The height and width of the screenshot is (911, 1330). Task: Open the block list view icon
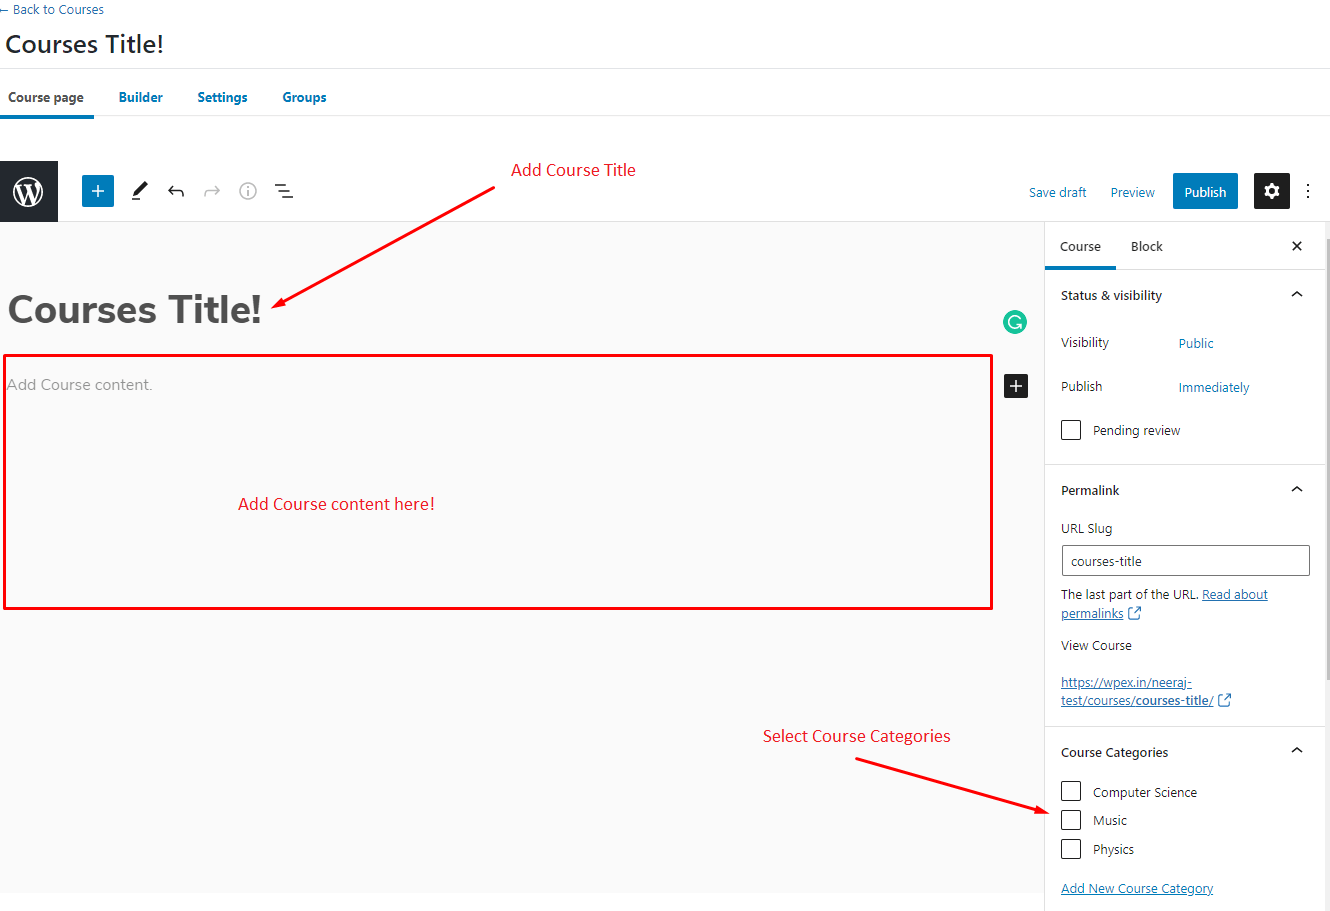[284, 191]
